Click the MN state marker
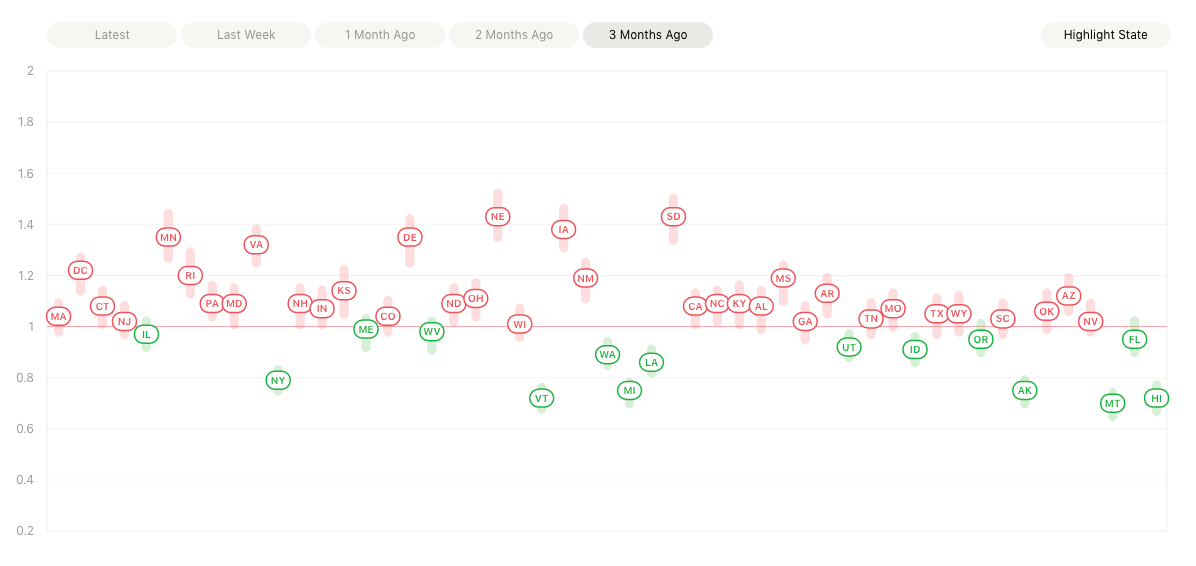 click(x=168, y=237)
